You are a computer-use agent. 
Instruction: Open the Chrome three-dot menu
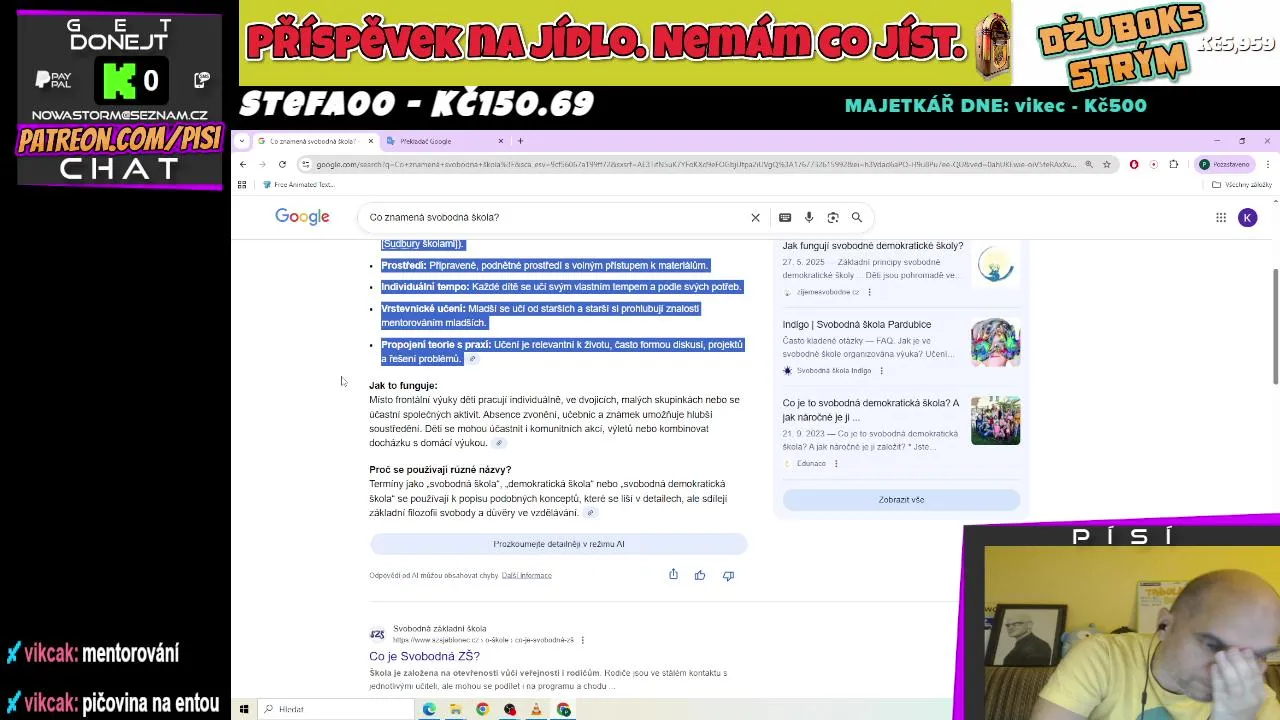click(1267, 164)
